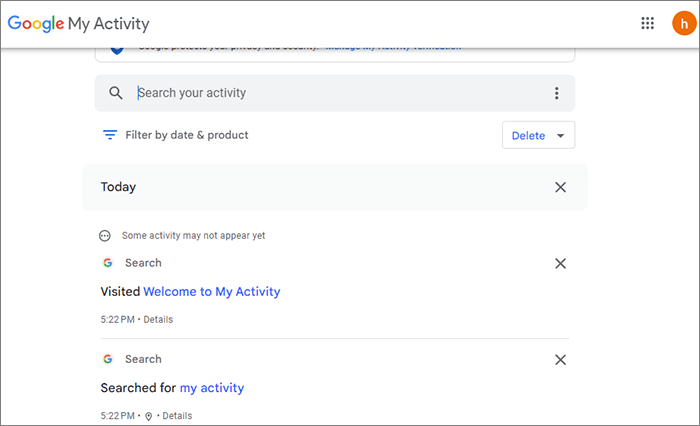The image size is (700, 426).
Task: Click the Google My Activity logo
Action: click(78, 23)
